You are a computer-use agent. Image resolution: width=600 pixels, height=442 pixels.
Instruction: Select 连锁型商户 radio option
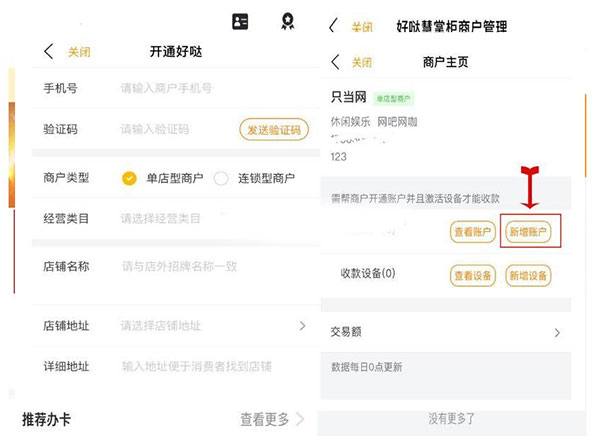221,178
